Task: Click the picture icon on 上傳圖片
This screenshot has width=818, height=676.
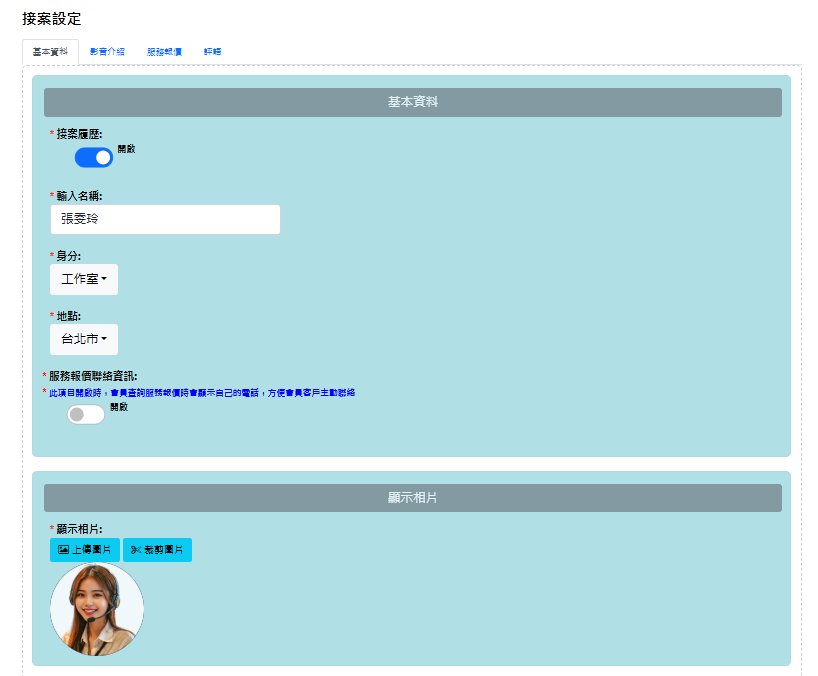Action: click(x=63, y=550)
